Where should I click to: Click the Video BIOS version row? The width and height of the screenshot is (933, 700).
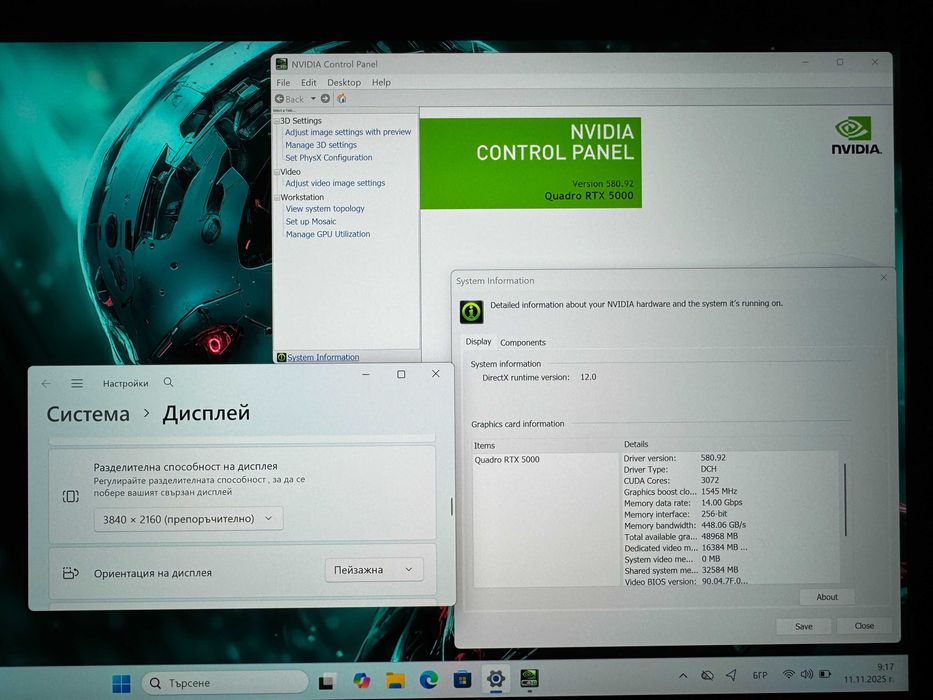[x=685, y=581]
